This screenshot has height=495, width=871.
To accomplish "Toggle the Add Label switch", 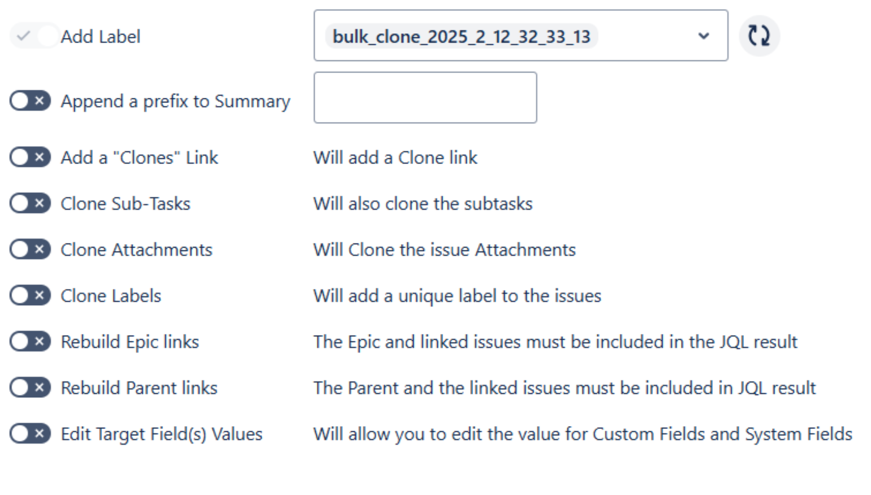I will click(x=29, y=36).
